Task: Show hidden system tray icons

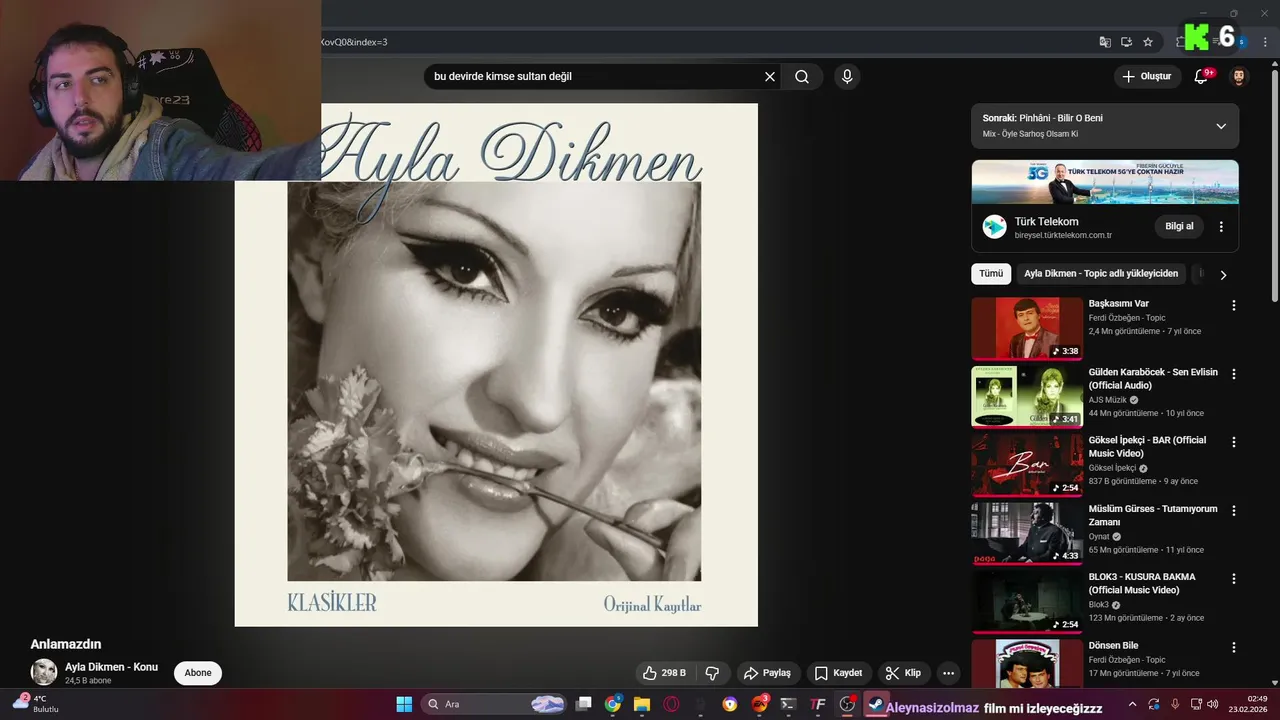Action: pyautogui.click(x=1132, y=704)
